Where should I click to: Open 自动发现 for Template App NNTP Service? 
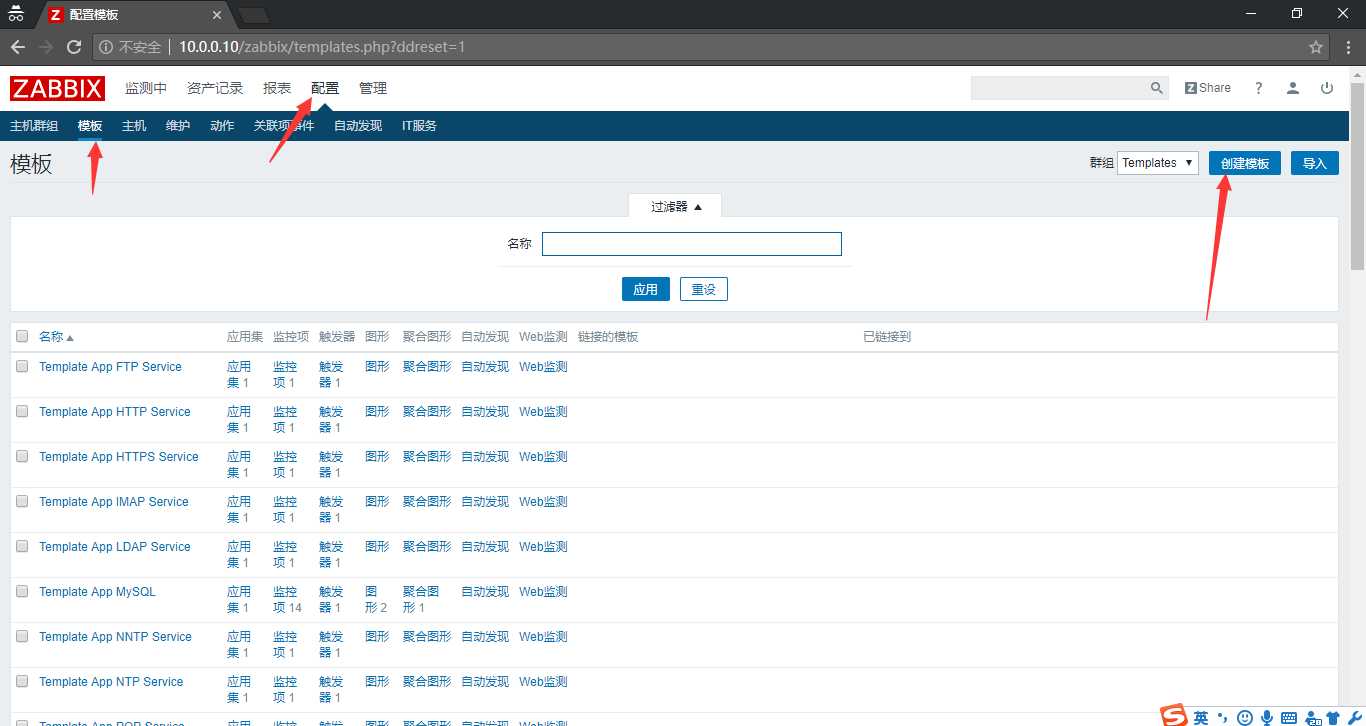point(485,637)
